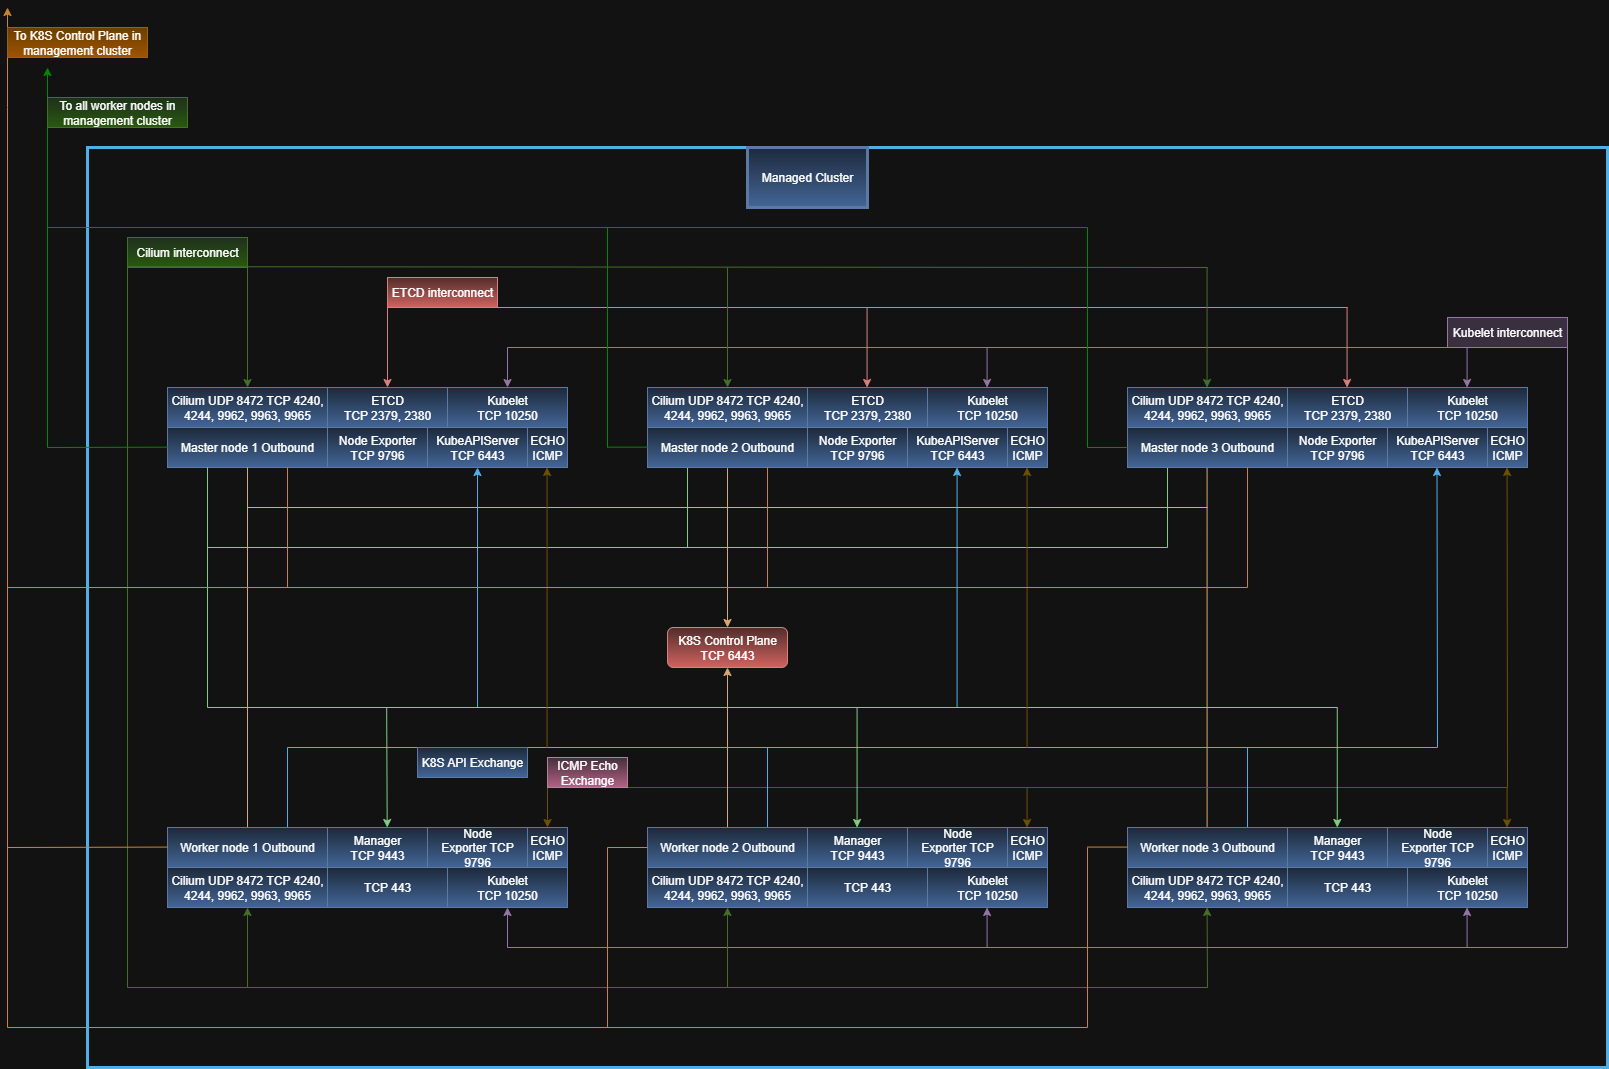Click the orange To K8S Control Plane label
The height and width of the screenshot is (1069, 1609).
tap(77, 43)
